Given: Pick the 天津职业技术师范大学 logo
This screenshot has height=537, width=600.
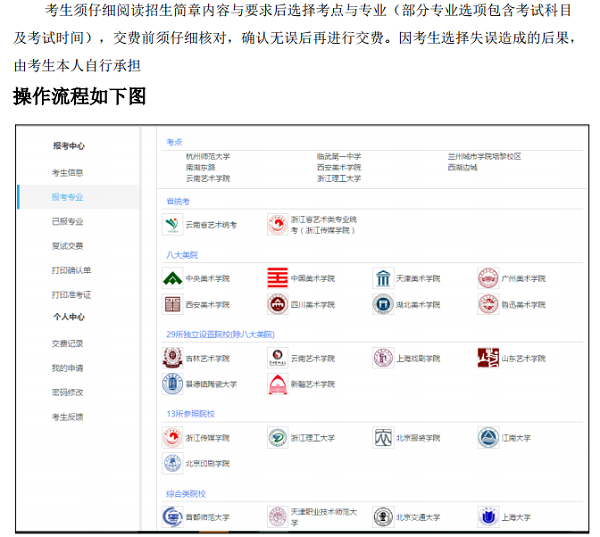Looking at the screenshot, I should (x=278, y=517).
